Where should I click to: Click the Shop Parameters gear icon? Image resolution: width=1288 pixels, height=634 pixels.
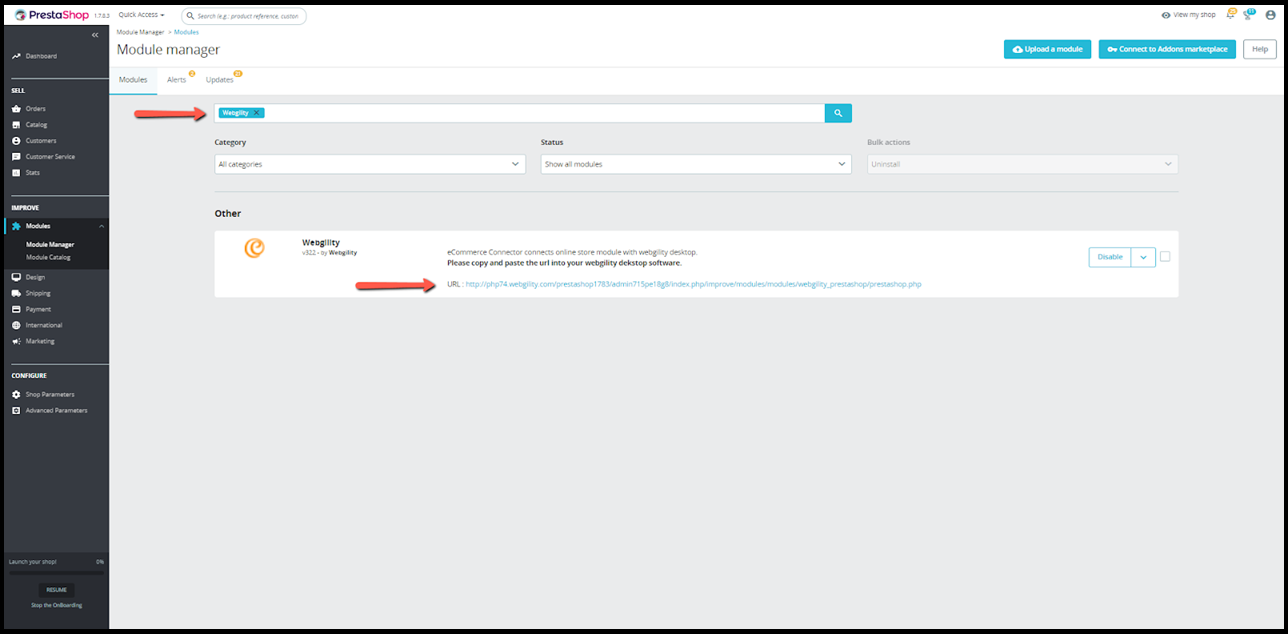(16, 394)
